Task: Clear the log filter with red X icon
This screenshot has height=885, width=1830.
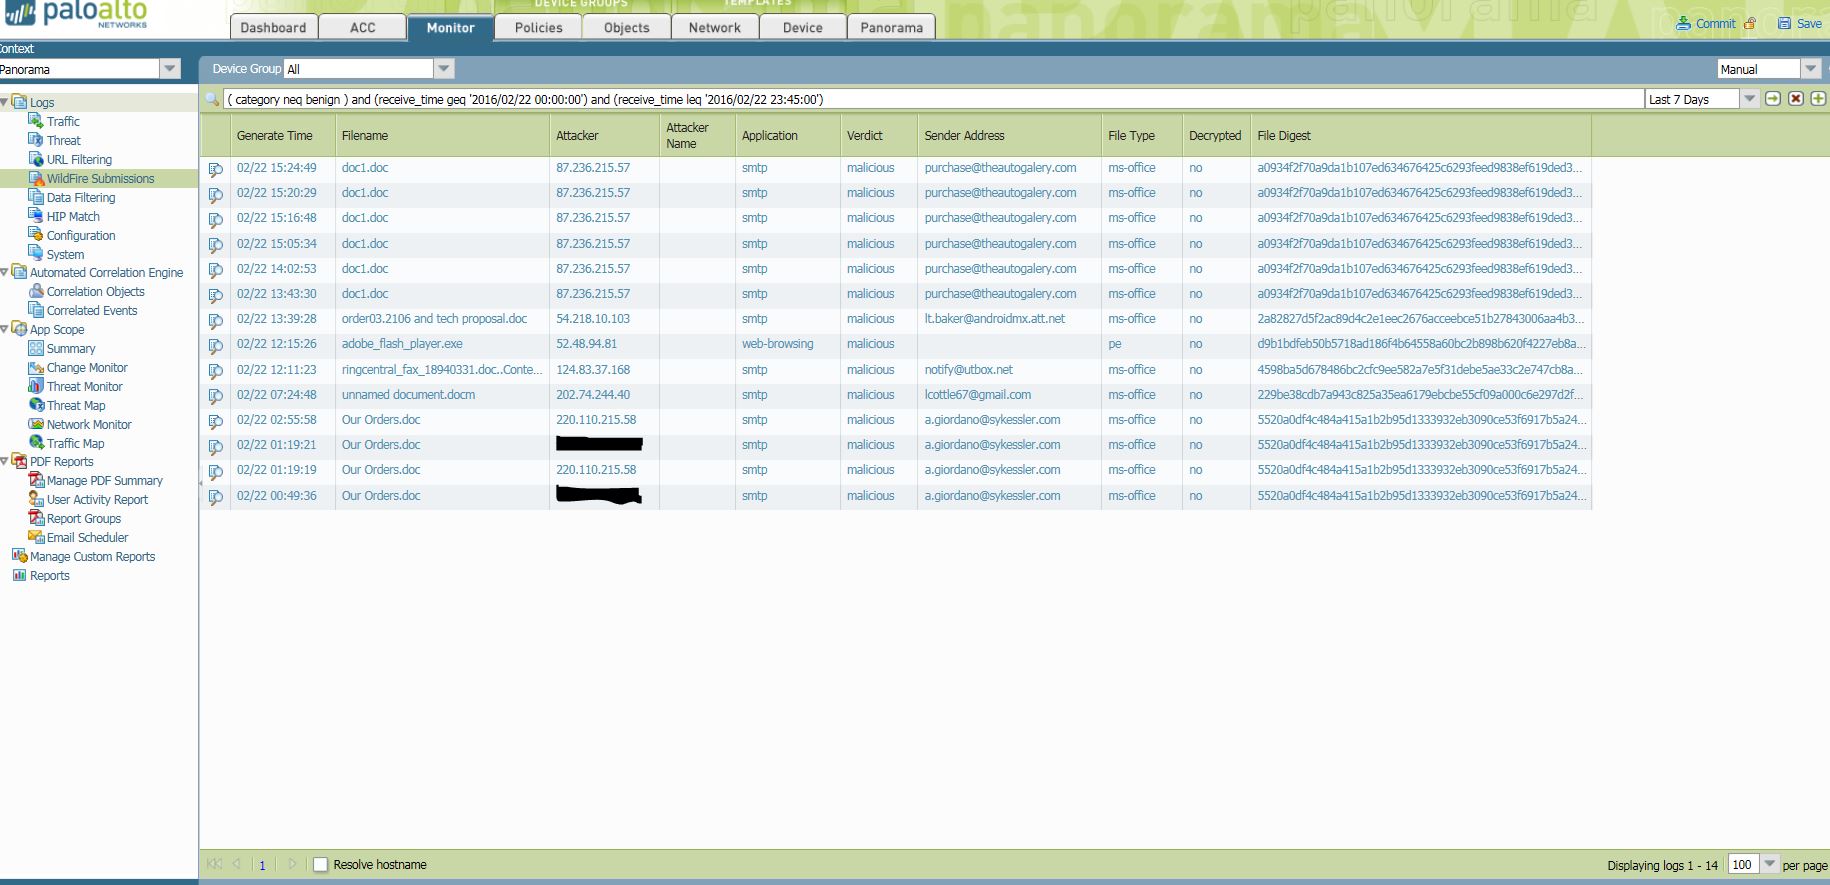Action: point(1796,98)
